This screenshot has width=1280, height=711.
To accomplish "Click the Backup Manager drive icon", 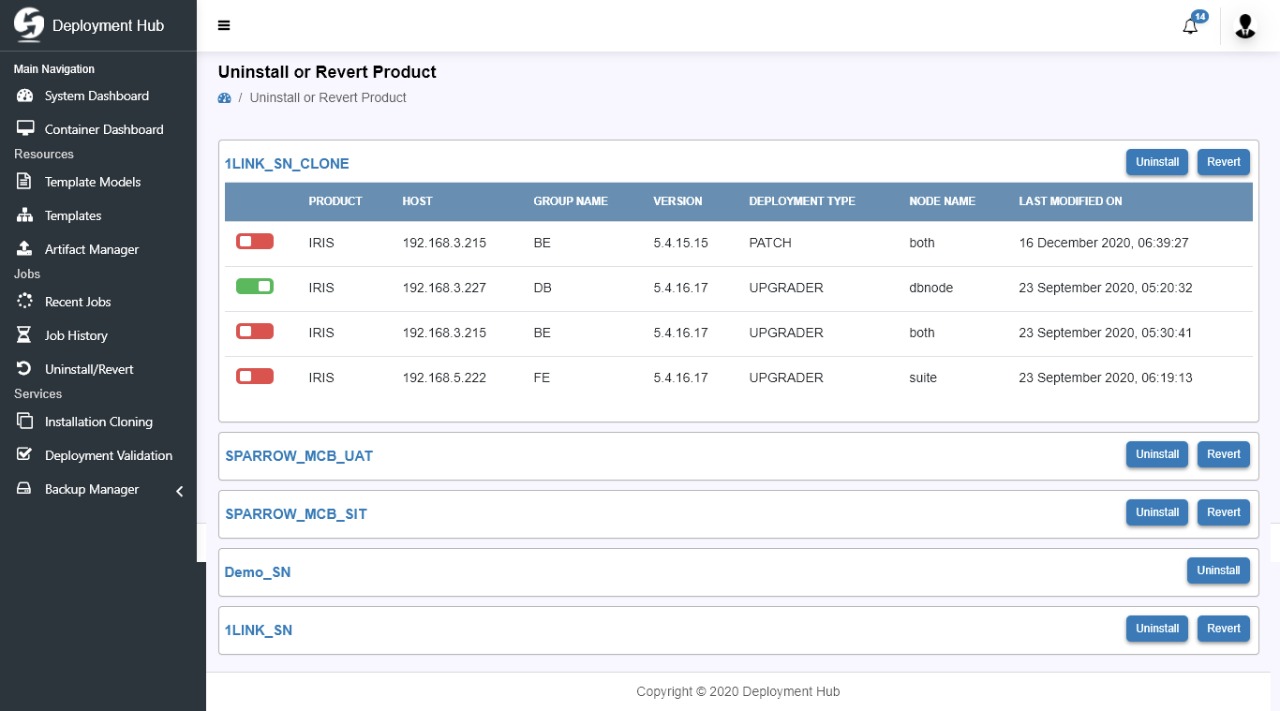I will (x=25, y=489).
